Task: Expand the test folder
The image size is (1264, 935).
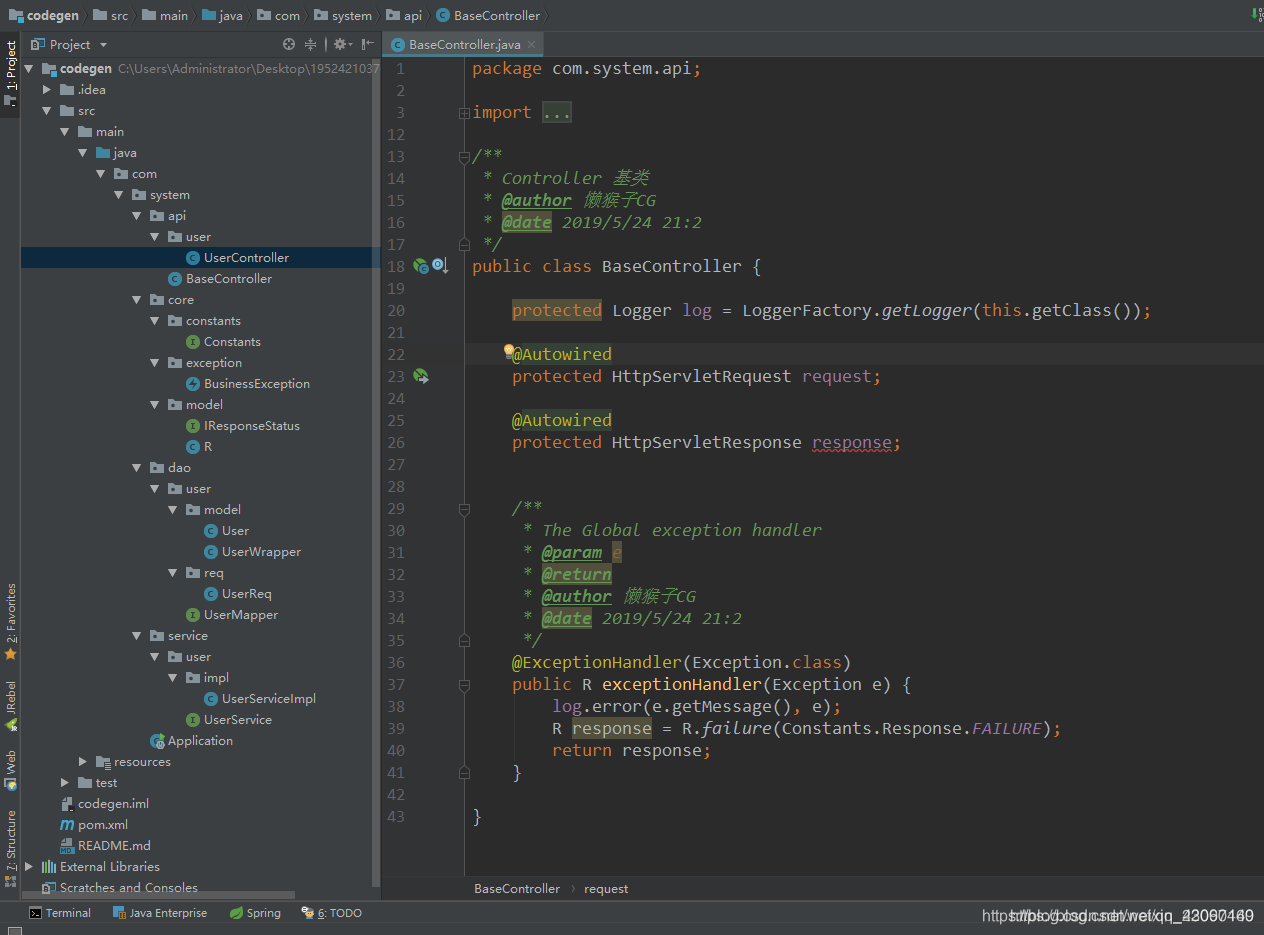Action: click(x=64, y=783)
